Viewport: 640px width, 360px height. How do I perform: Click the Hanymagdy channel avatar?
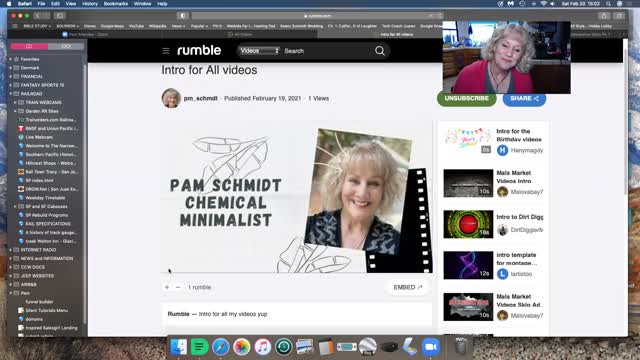coord(502,150)
